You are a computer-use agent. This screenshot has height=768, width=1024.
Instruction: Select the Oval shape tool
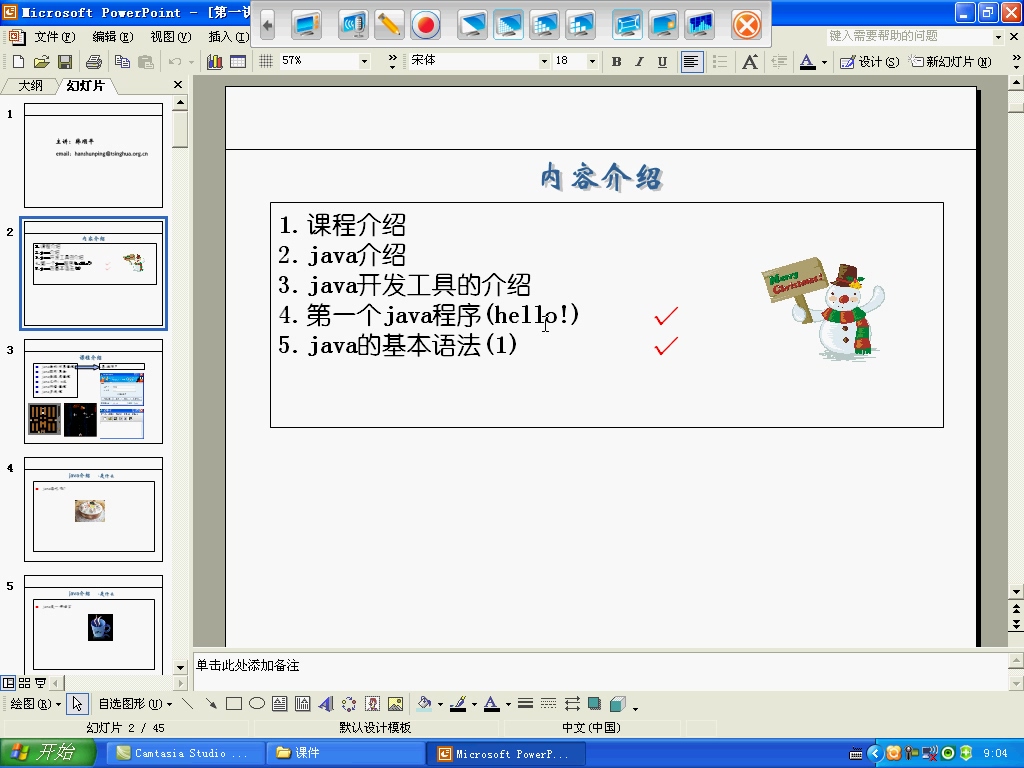click(257, 703)
